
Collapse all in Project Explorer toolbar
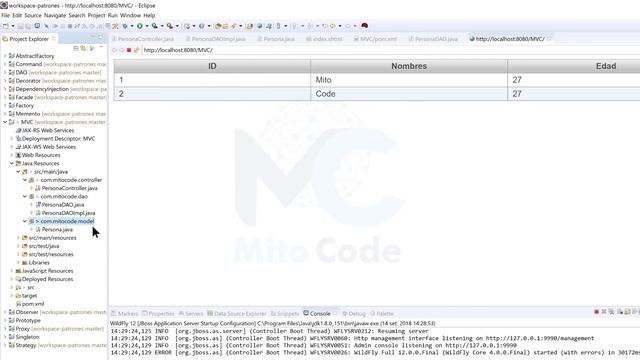pyautogui.click(x=76, y=48)
